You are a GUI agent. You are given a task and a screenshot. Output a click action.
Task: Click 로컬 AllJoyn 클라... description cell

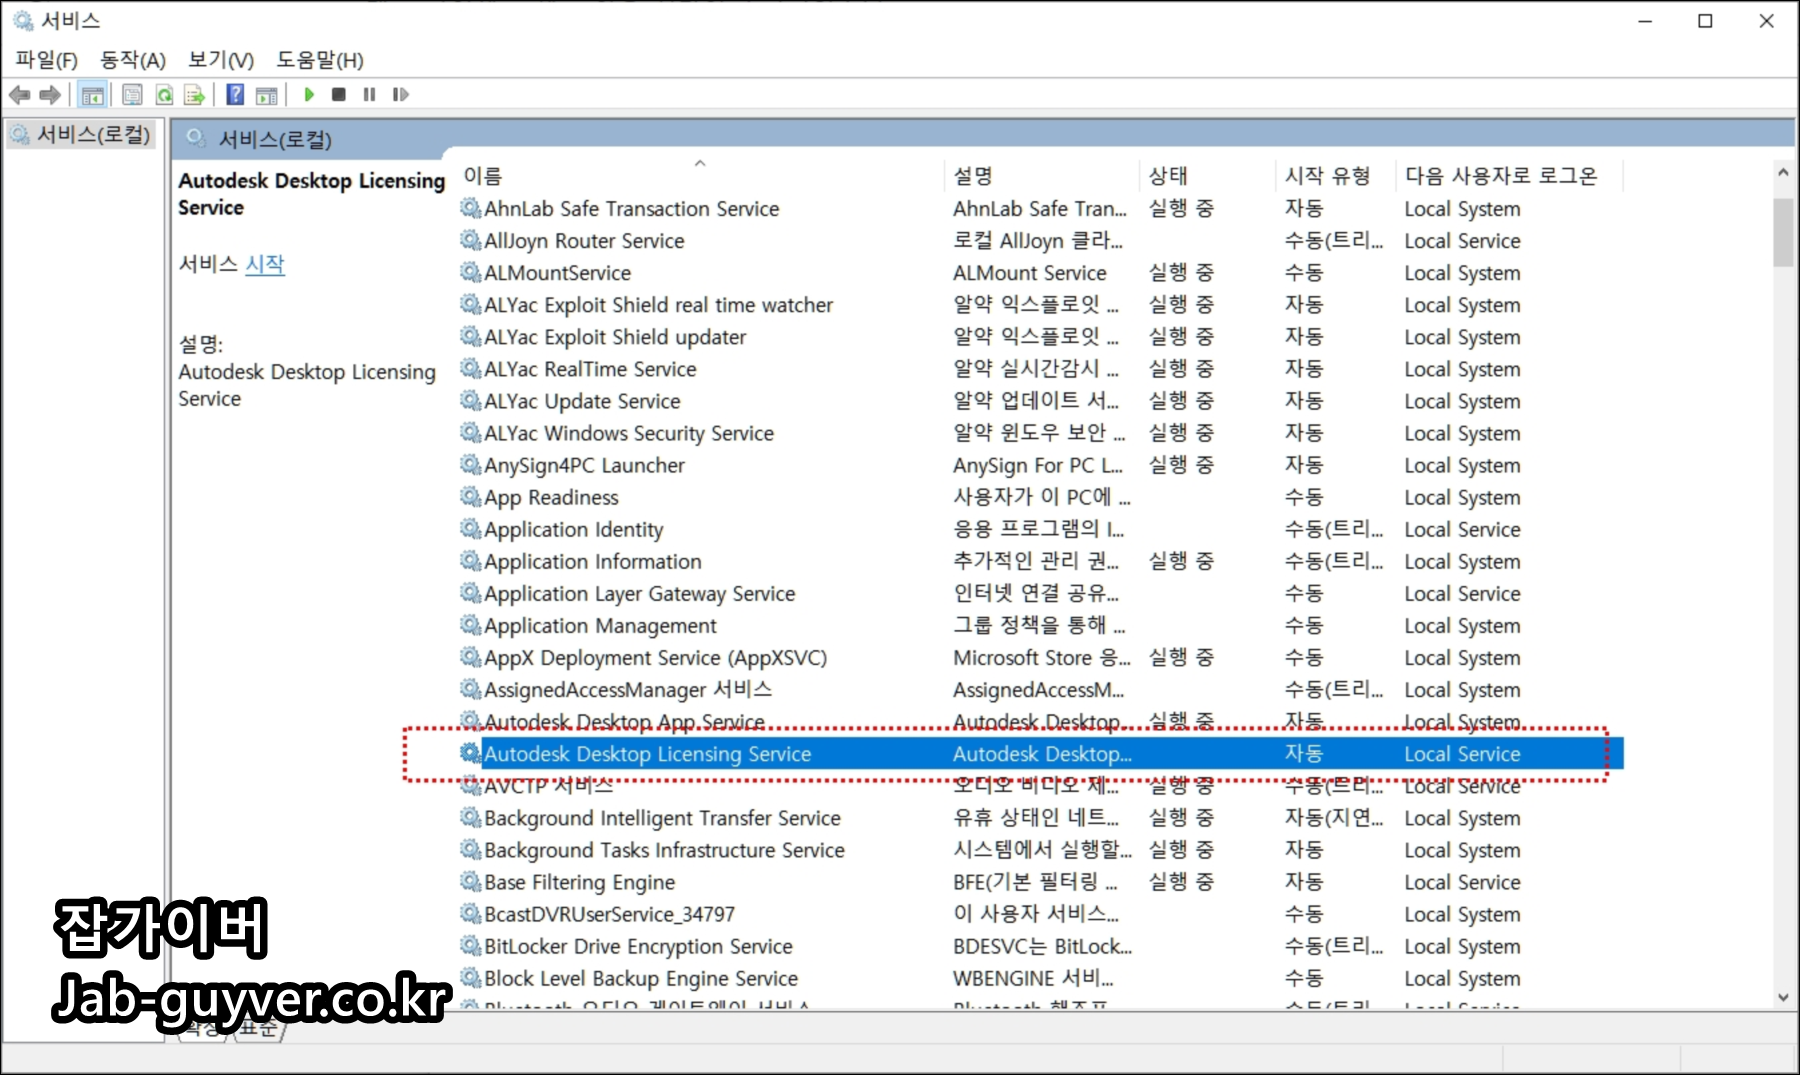click(x=1038, y=240)
